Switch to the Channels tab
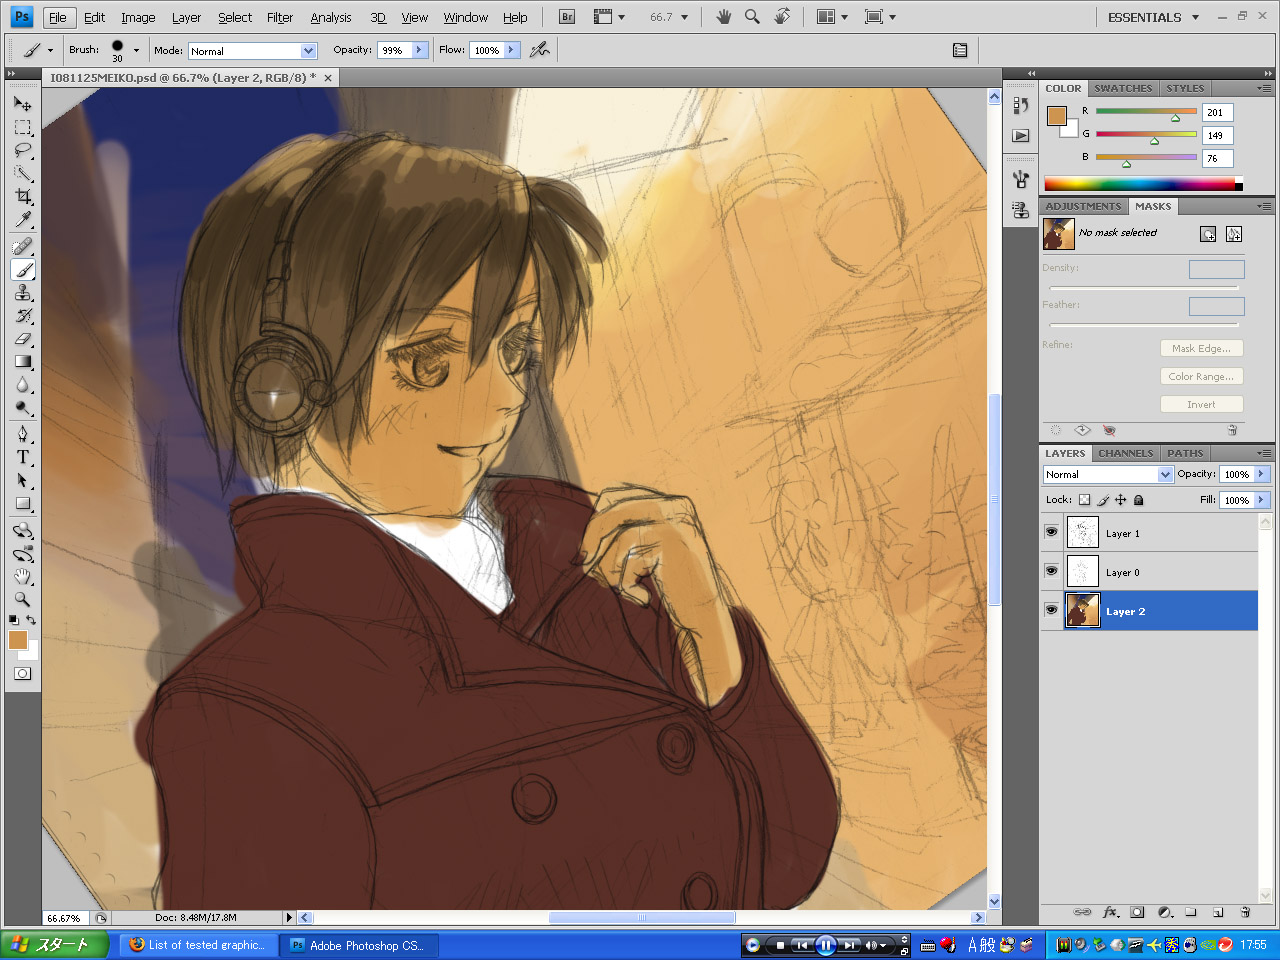The height and width of the screenshot is (960, 1280). click(1126, 453)
